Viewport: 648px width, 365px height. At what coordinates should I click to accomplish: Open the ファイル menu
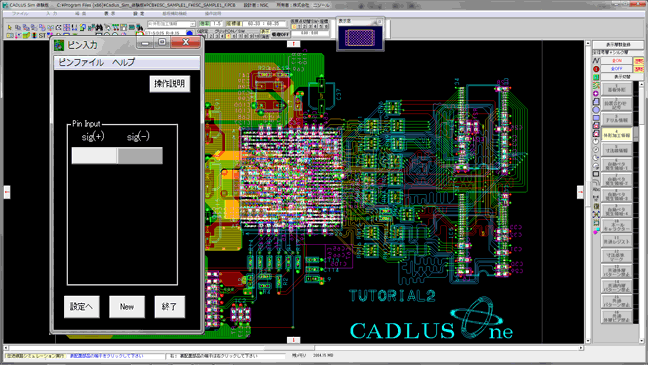pyautogui.click(x=20, y=14)
